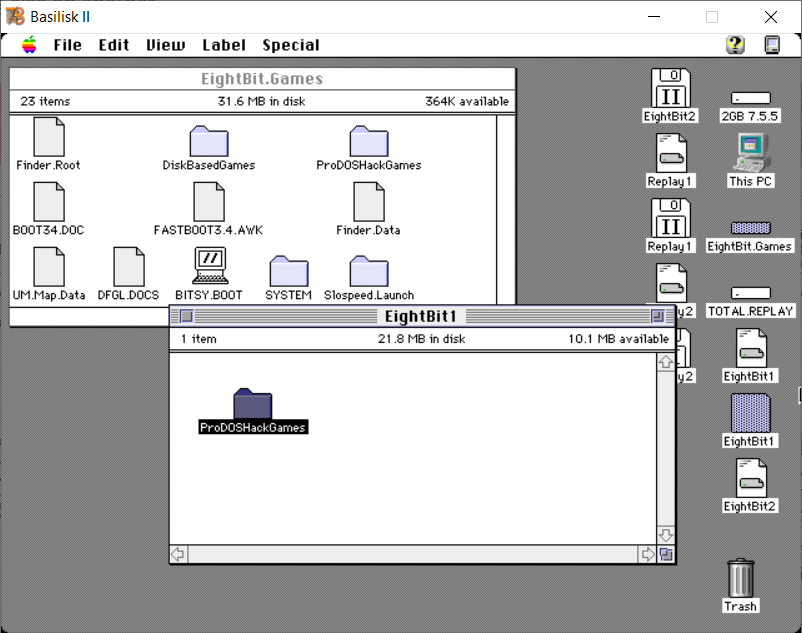This screenshot has height=633, width=802.
Task: Open the Edit menu
Action: (x=114, y=45)
